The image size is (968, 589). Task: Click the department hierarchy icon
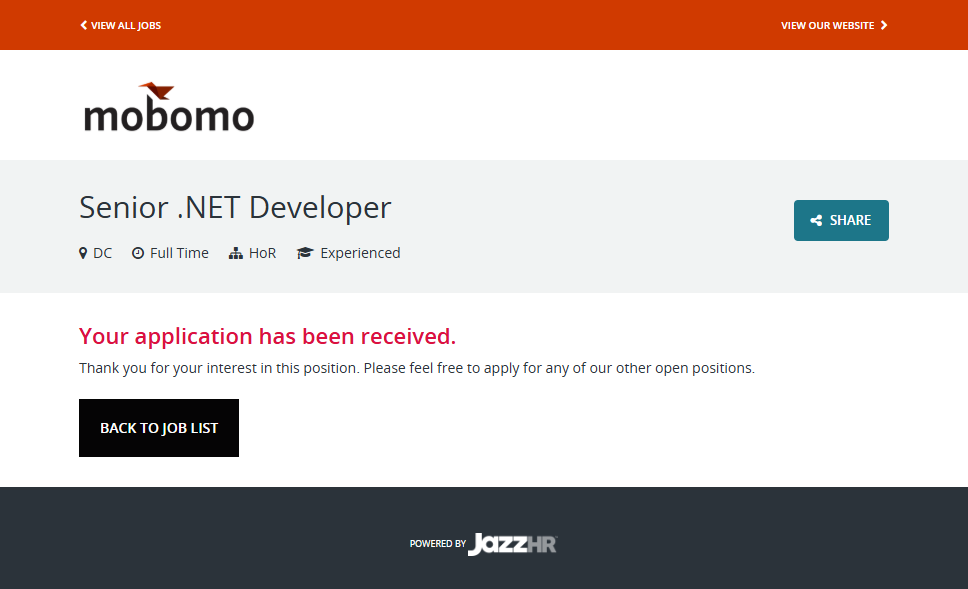236,253
